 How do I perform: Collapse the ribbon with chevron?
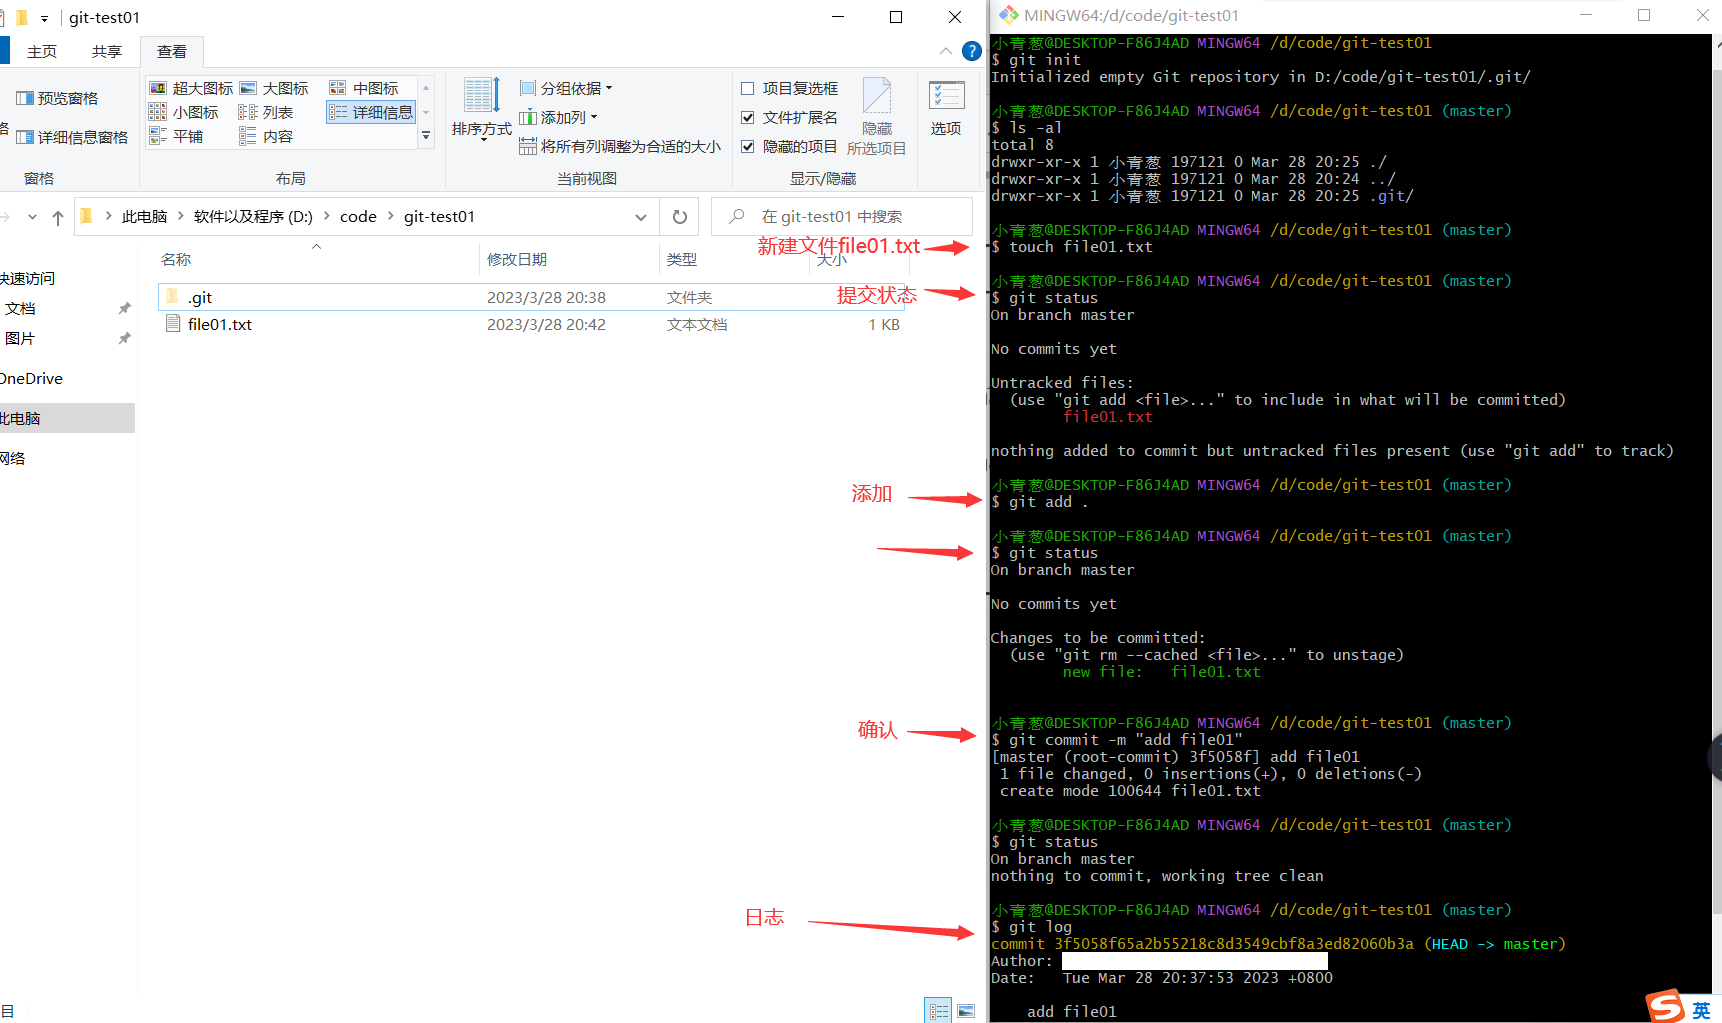click(x=946, y=51)
